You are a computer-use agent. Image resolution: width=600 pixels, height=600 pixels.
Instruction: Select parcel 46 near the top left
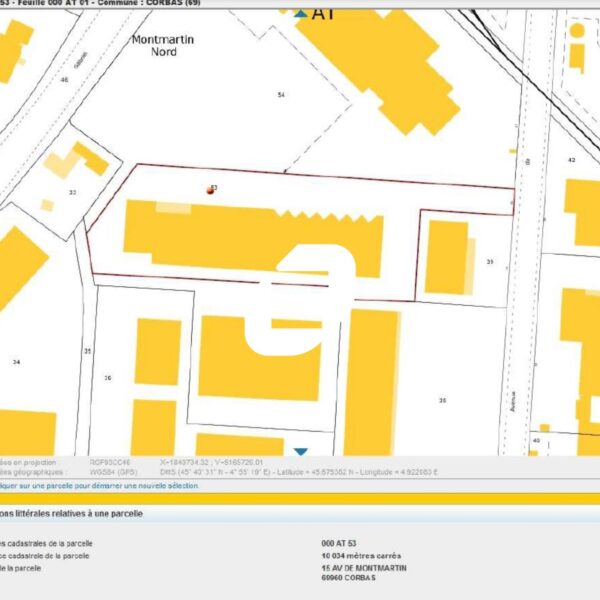(64, 79)
